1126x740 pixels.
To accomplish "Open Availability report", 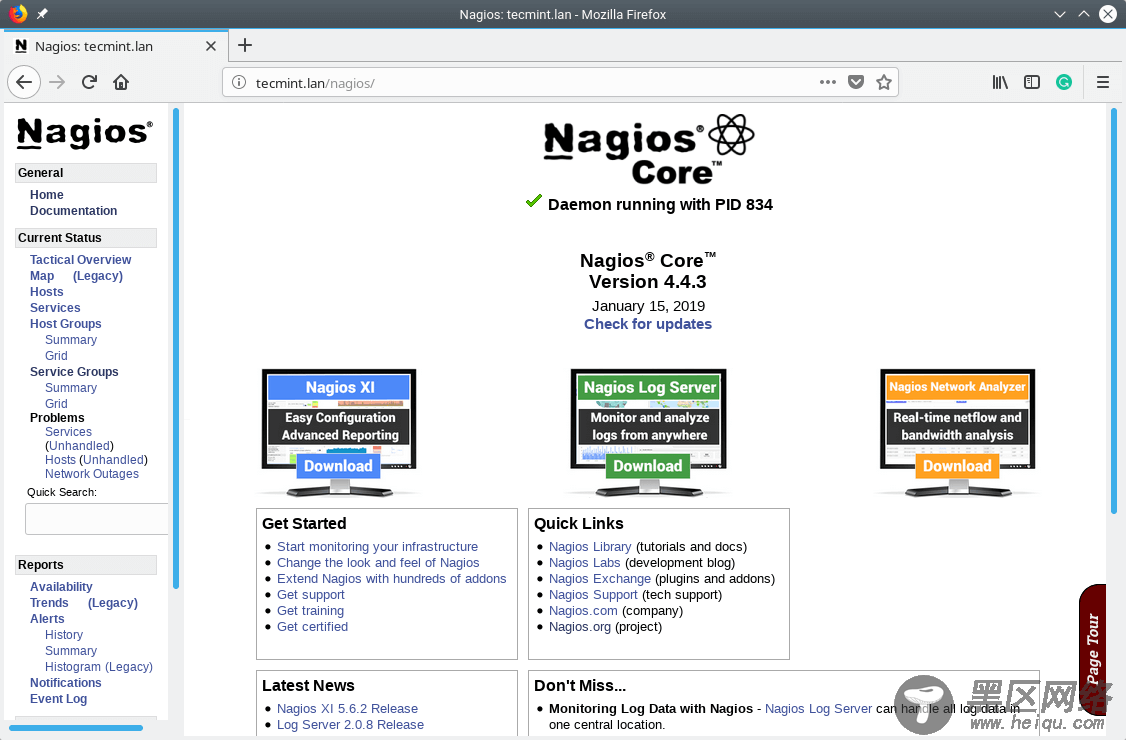I will 61,587.
